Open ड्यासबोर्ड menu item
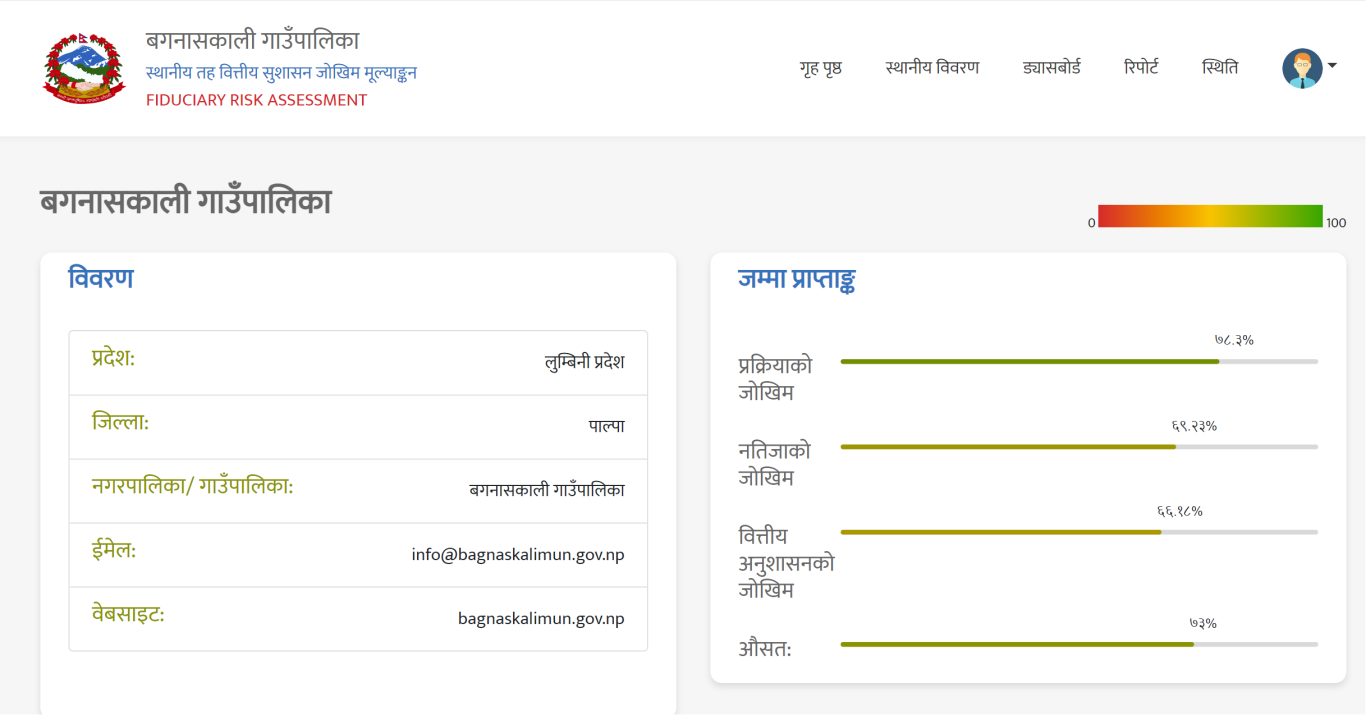The height and width of the screenshot is (715, 1366). pos(1051,68)
